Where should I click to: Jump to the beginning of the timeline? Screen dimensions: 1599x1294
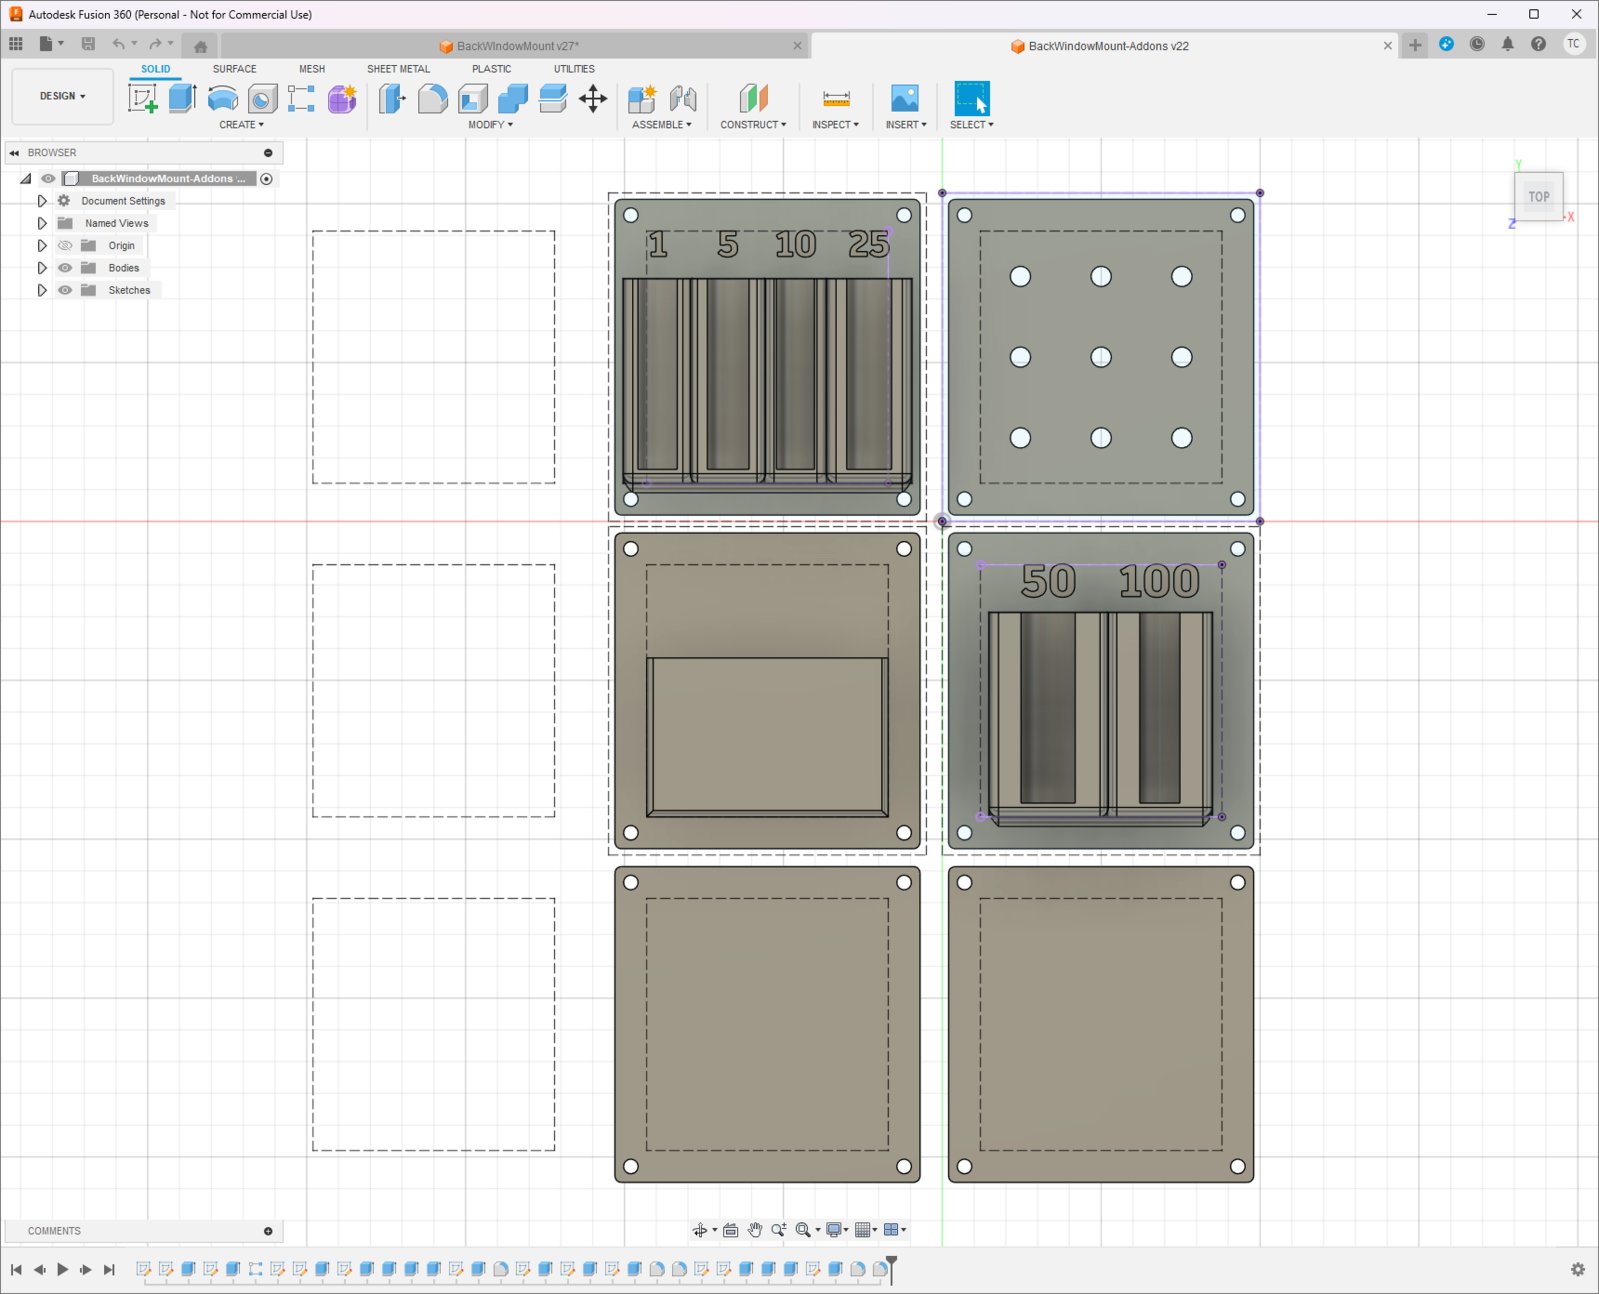tap(16, 1269)
